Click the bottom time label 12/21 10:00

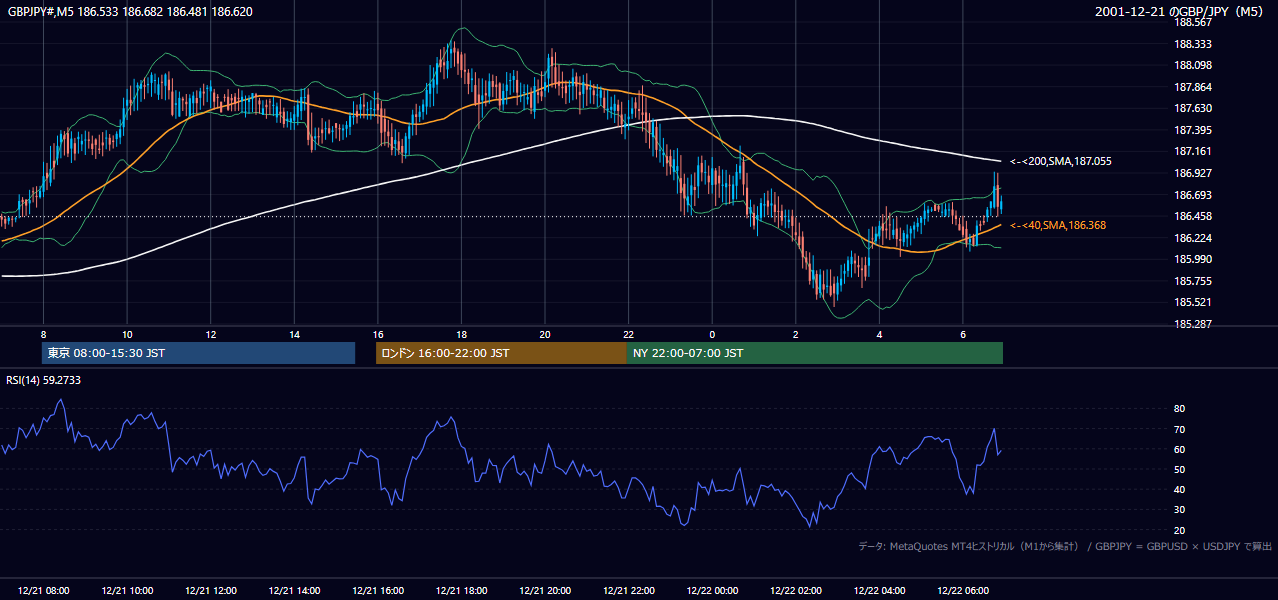coord(127,591)
